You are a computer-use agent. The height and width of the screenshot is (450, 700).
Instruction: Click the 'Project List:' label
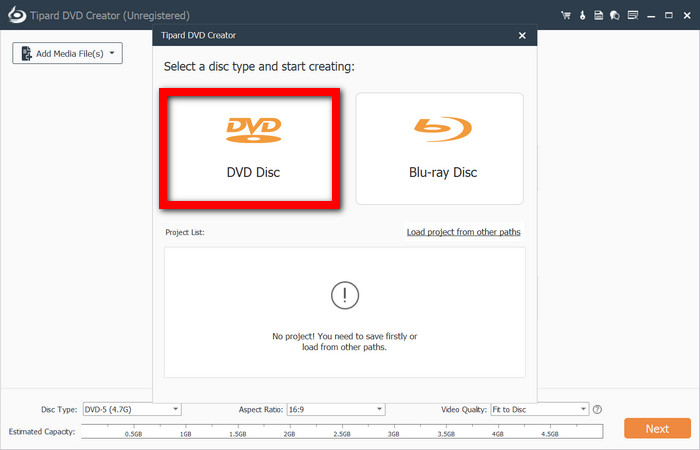[x=185, y=232]
